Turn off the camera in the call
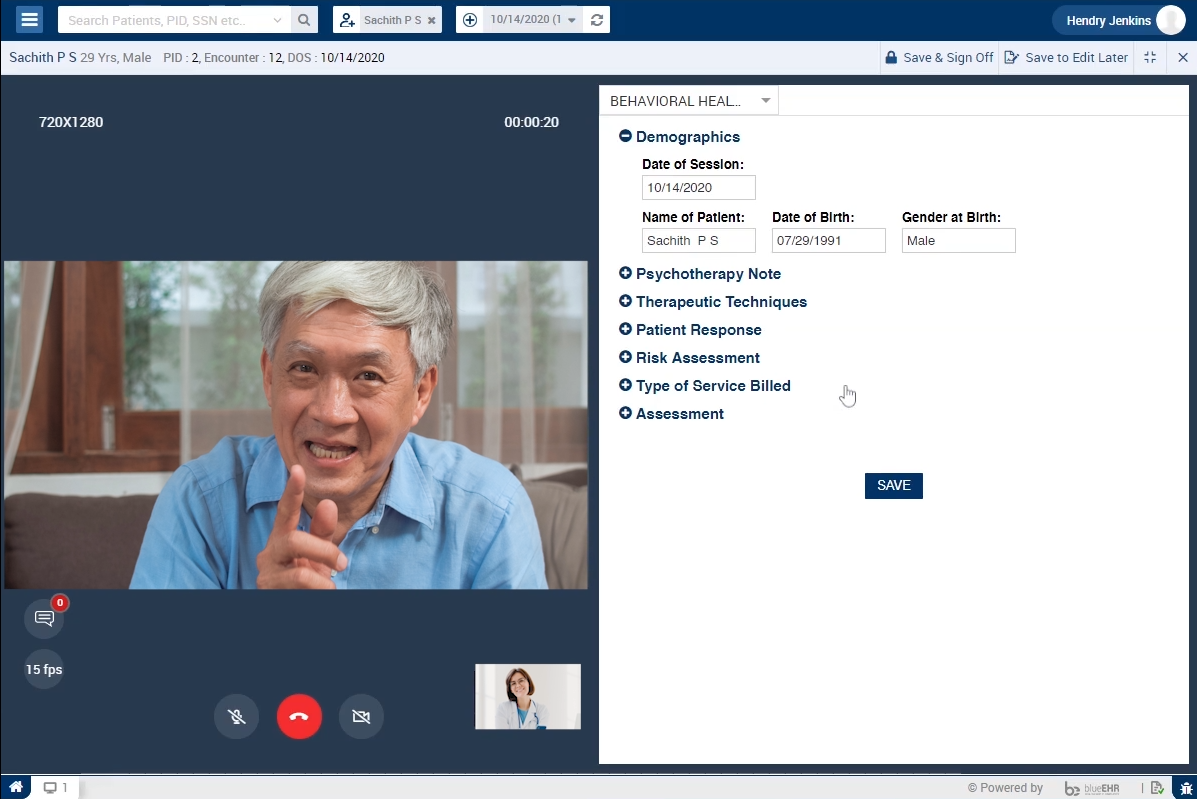Viewport: 1197px width, 799px height. (361, 717)
